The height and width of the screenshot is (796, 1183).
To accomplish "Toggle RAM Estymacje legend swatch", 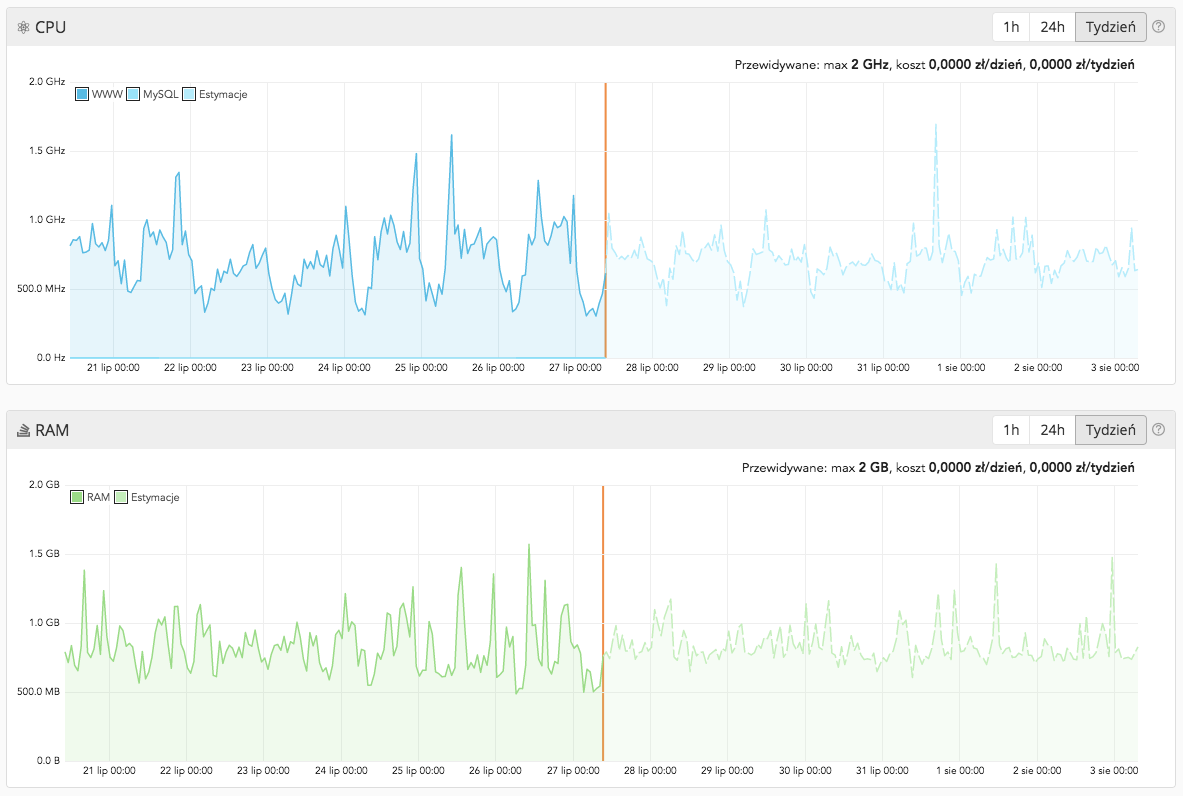I will tap(121, 497).
